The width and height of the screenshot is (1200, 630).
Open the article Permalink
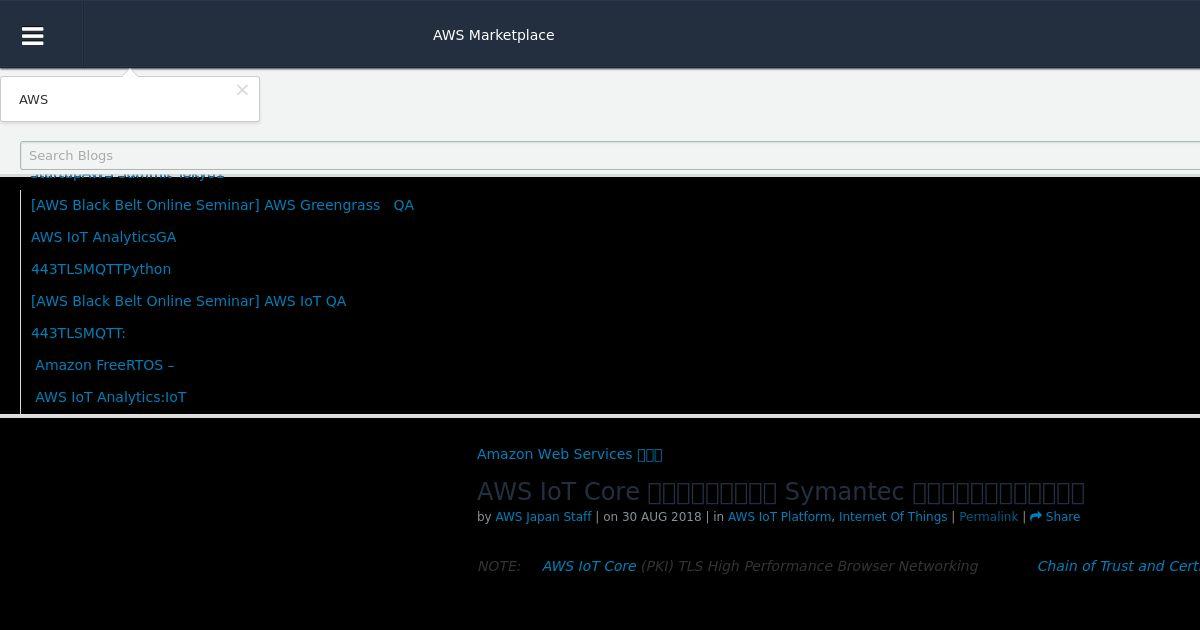(988, 517)
